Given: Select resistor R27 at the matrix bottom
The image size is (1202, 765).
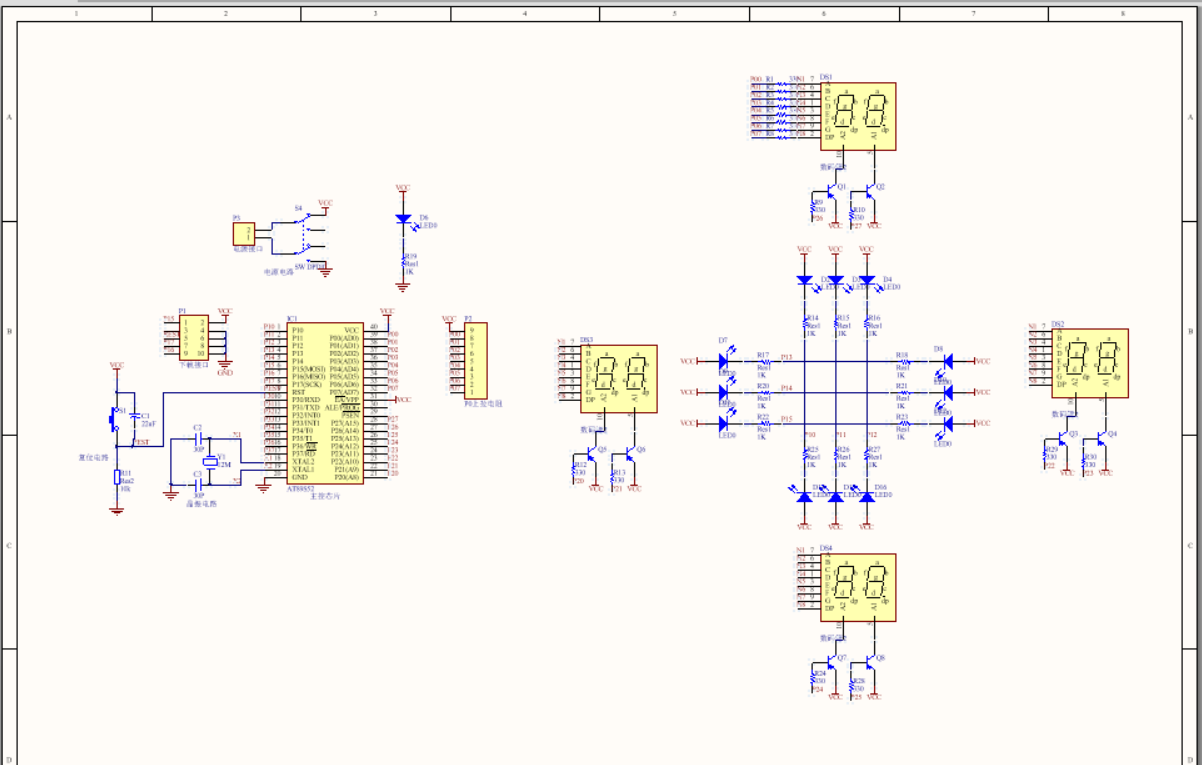Looking at the screenshot, I should [x=866, y=455].
